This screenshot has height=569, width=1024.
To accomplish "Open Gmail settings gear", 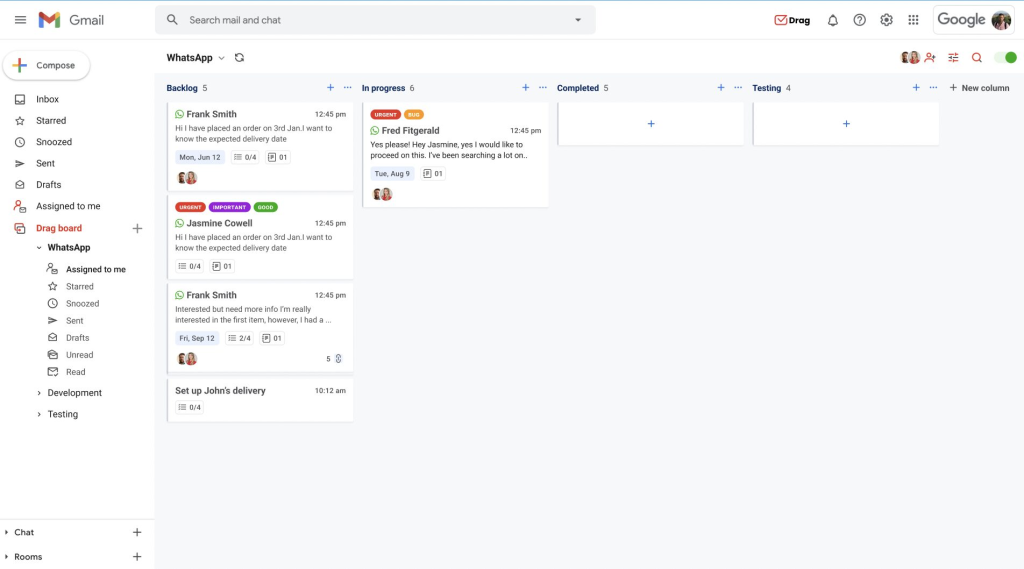I will point(886,20).
